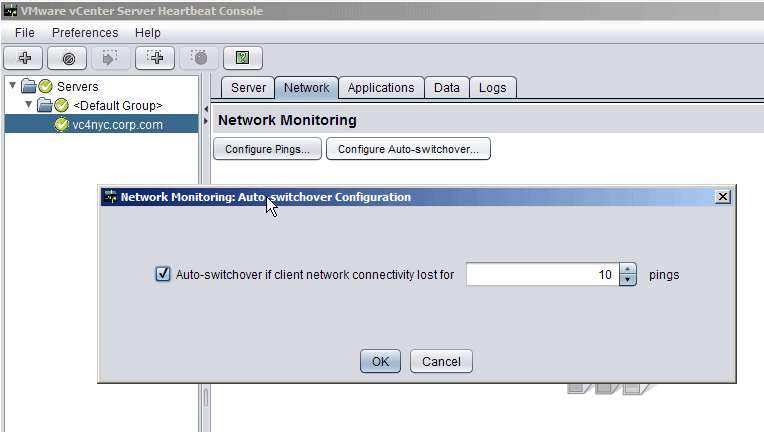This screenshot has height=432, width=764.
Task: Click the pings number input field
Action: point(540,274)
